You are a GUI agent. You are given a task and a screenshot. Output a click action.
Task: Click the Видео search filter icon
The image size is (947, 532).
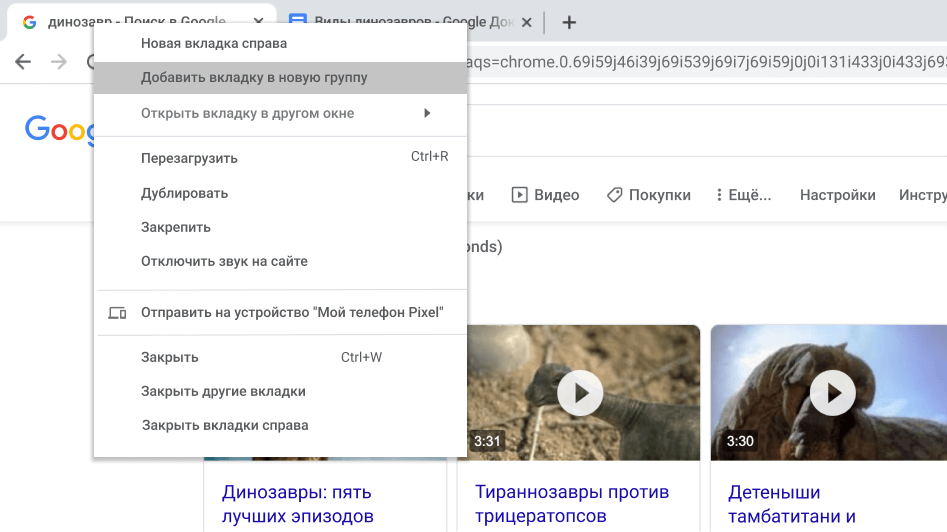point(519,195)
